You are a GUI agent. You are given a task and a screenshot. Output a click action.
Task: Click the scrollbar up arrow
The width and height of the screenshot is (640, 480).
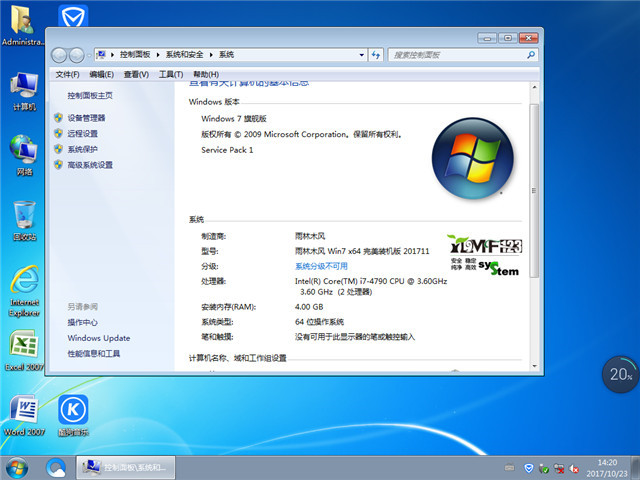(x=534, y=87)
